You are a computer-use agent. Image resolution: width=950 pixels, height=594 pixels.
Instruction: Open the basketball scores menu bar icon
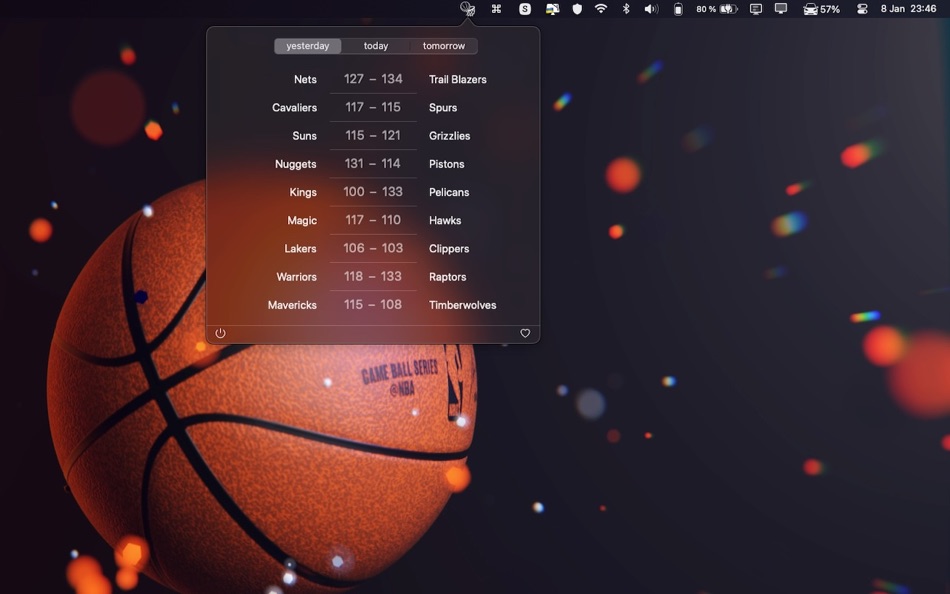pos(467,9)
